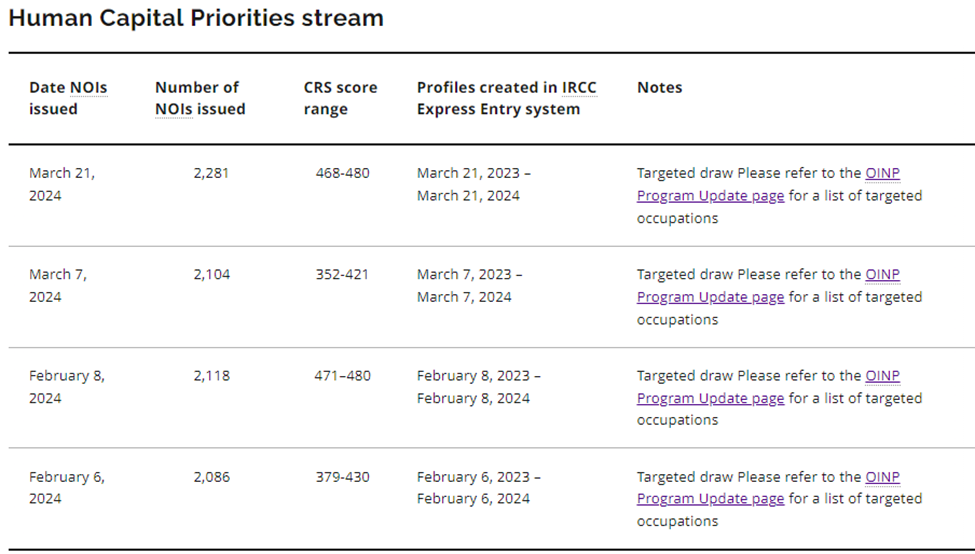Select the 2,086 NOIs issued value
This screenshot has height=554, width=975.
(211, 477)
